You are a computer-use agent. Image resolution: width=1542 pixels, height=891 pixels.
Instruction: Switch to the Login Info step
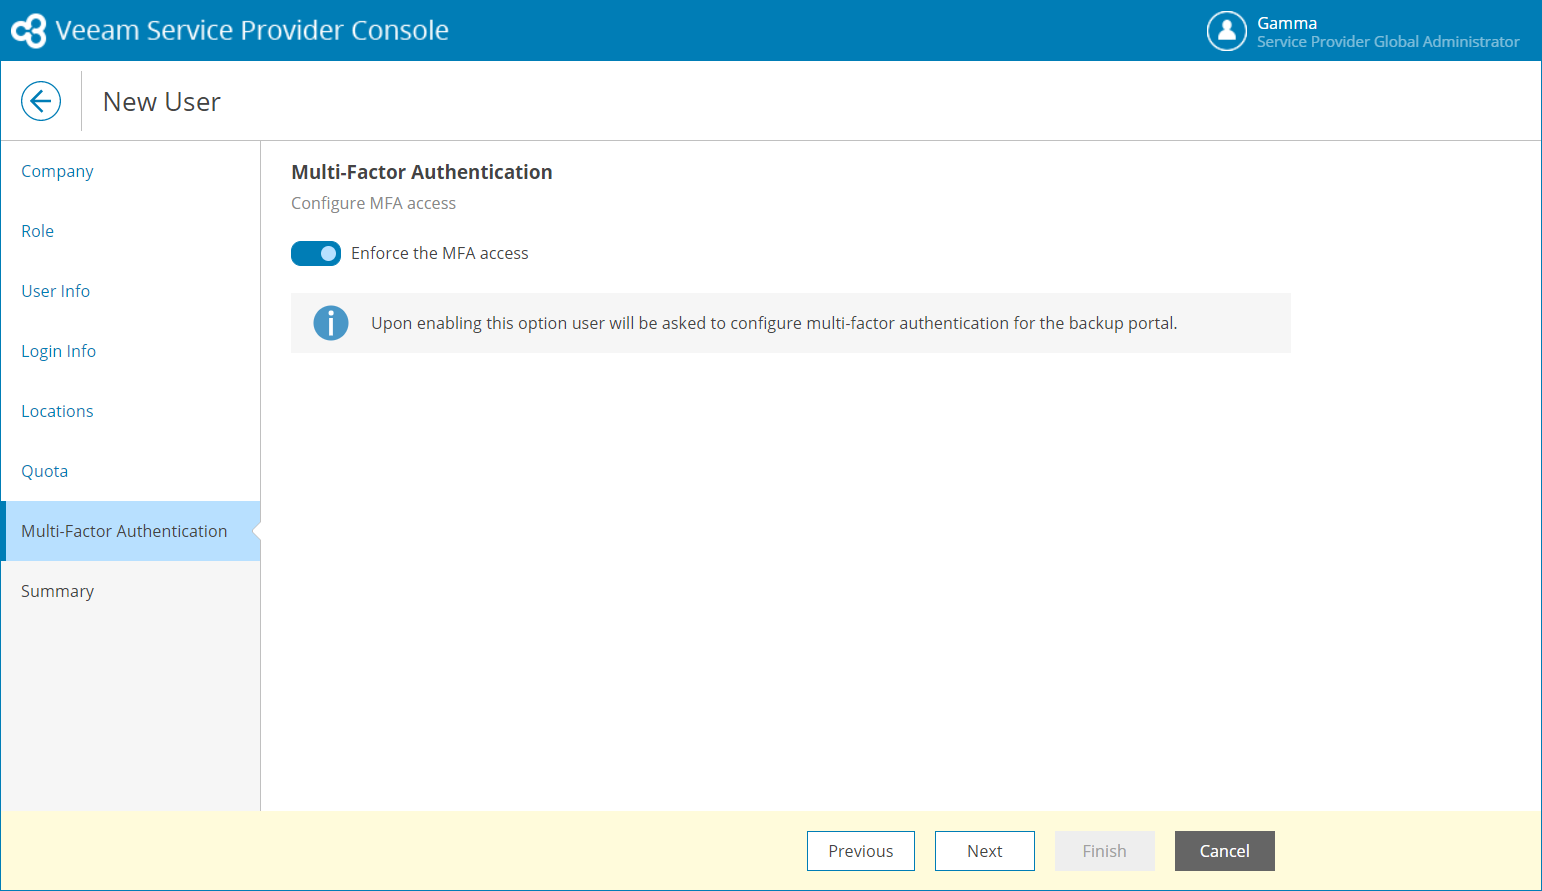[59, 351]
